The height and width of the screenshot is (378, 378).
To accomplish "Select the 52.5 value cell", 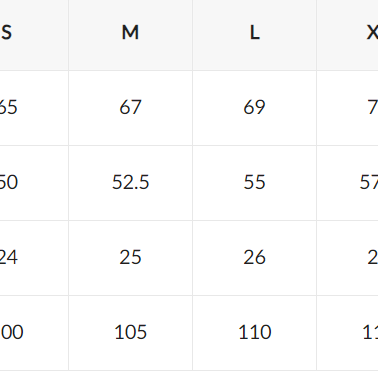I will click(x=130, y=183).
